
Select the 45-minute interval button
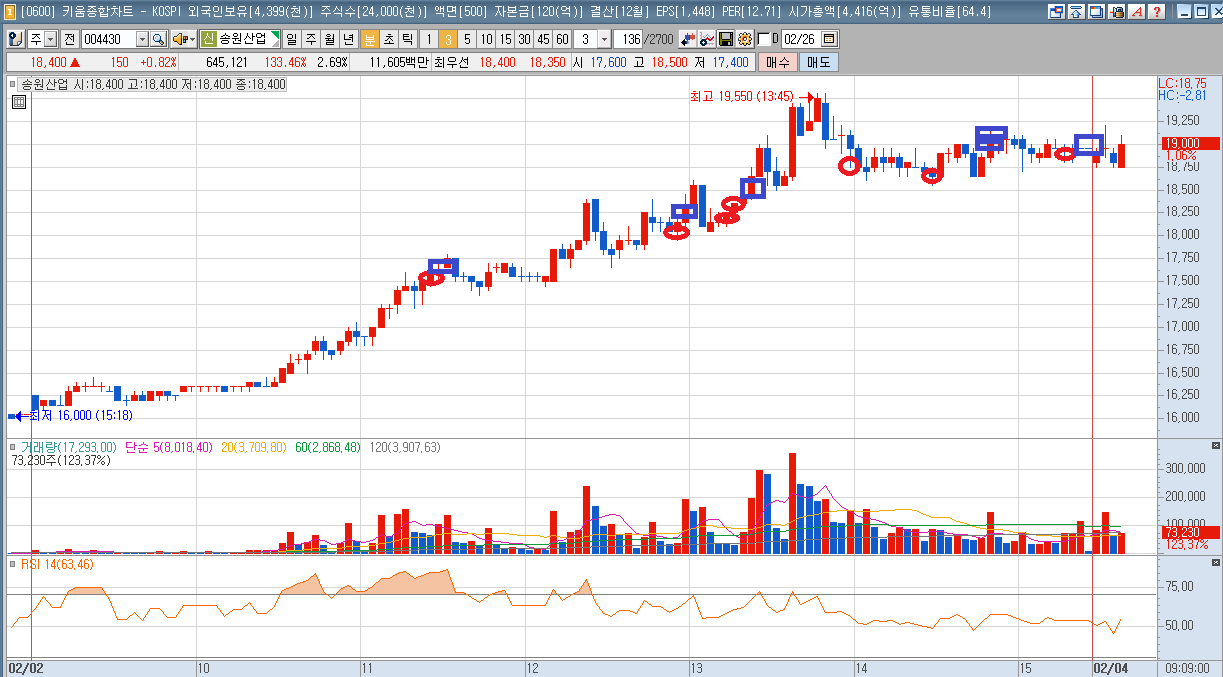click(543, 39)
